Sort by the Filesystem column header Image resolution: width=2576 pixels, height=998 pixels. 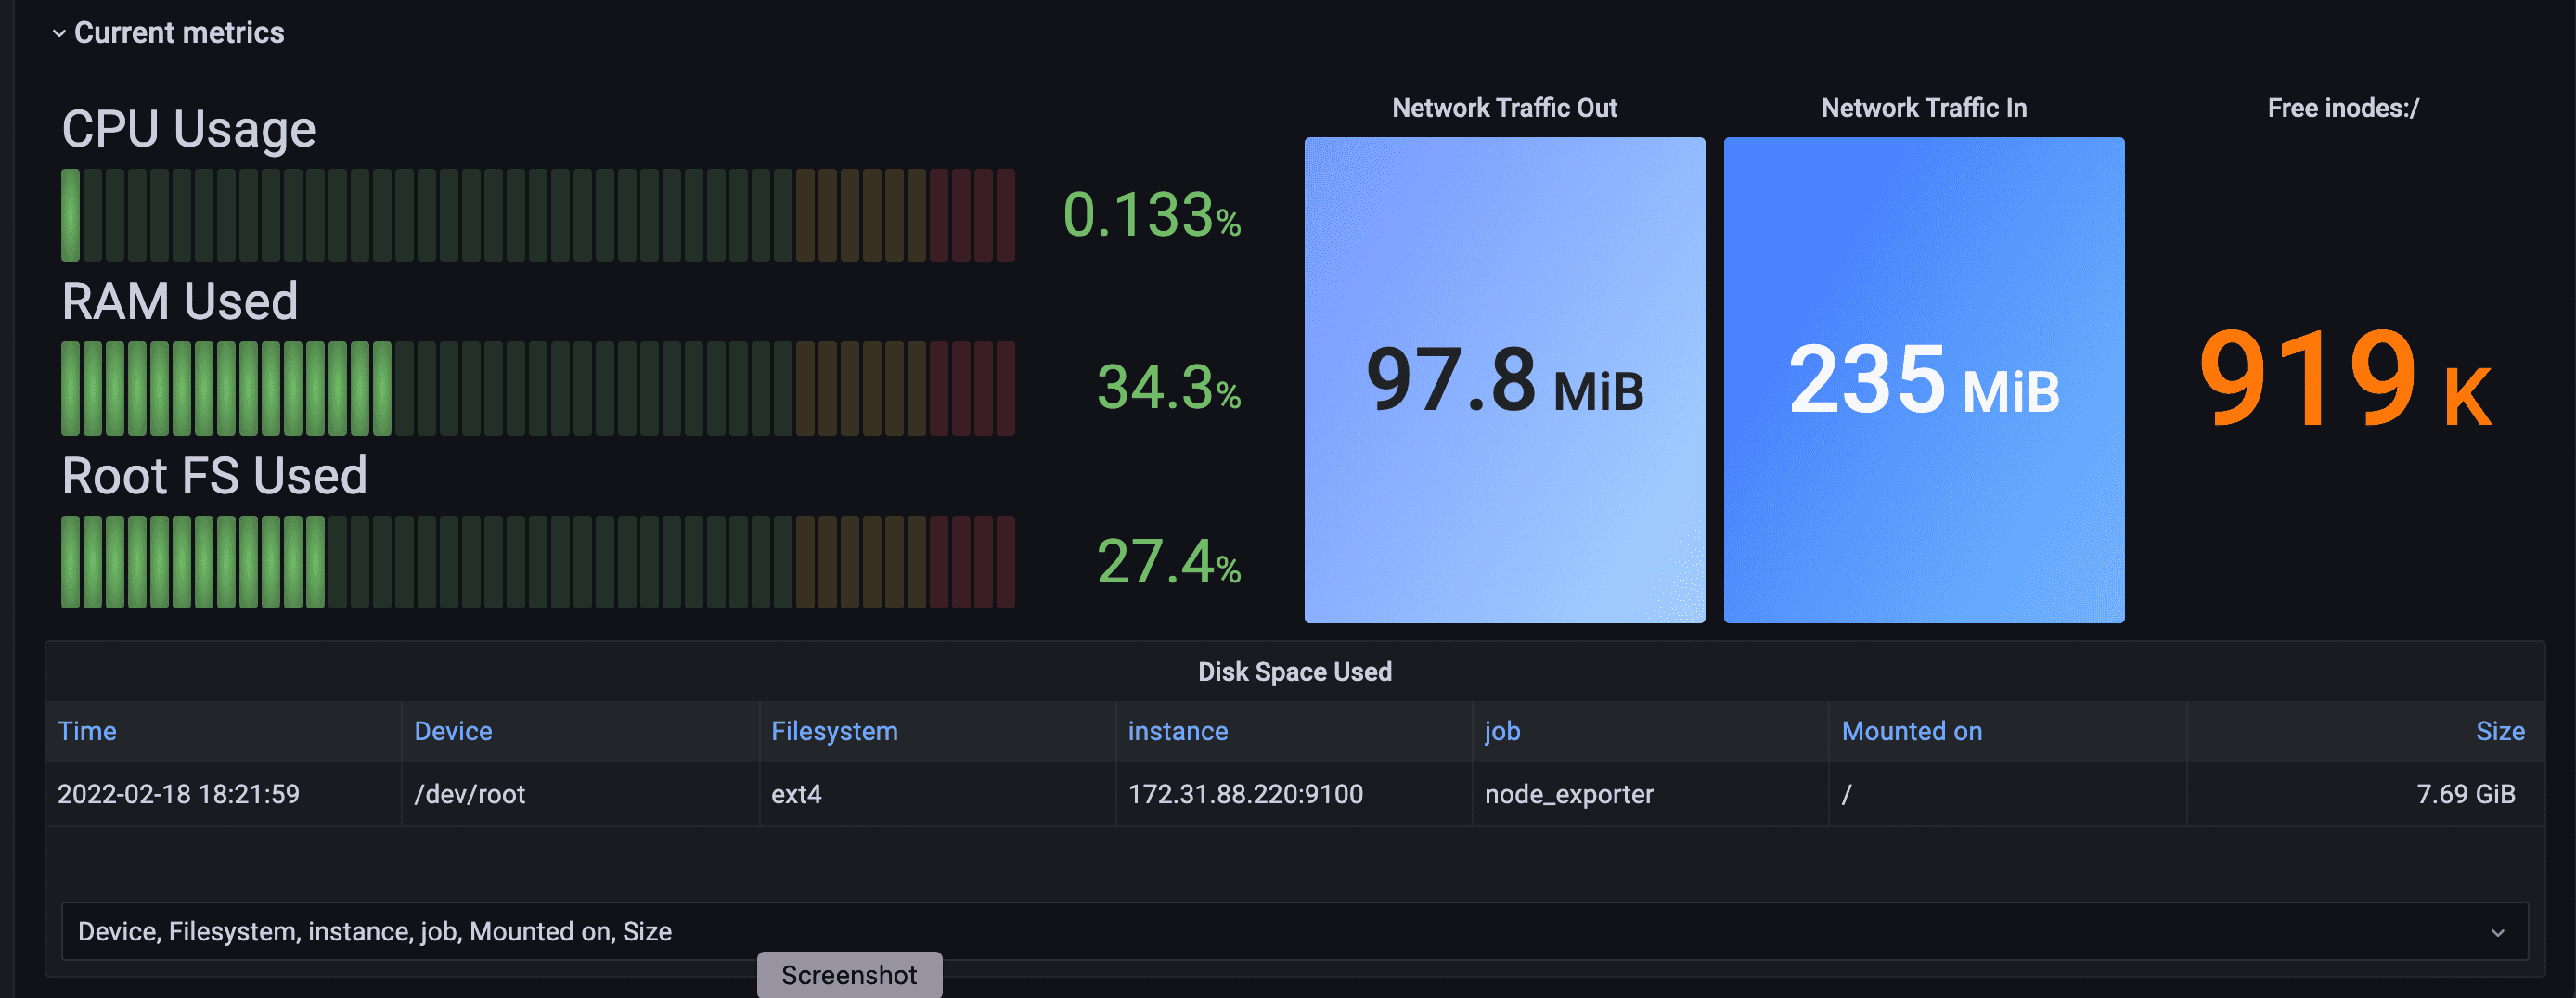[x=834, y=731]
